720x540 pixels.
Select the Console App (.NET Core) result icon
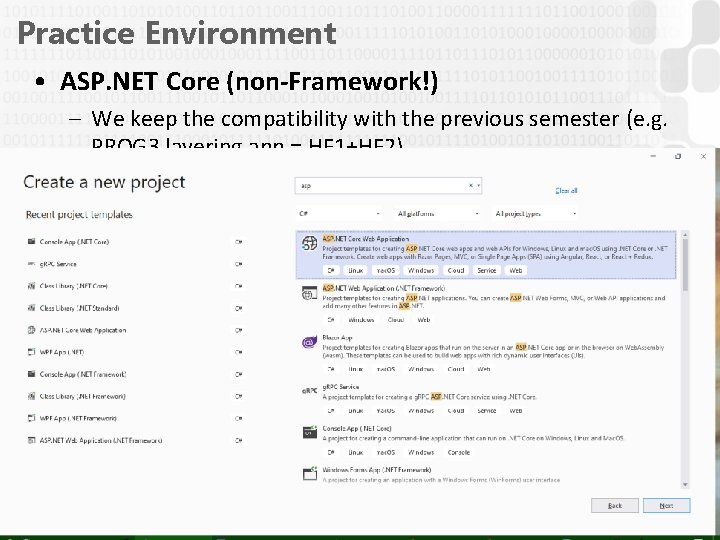click(310, 432)
